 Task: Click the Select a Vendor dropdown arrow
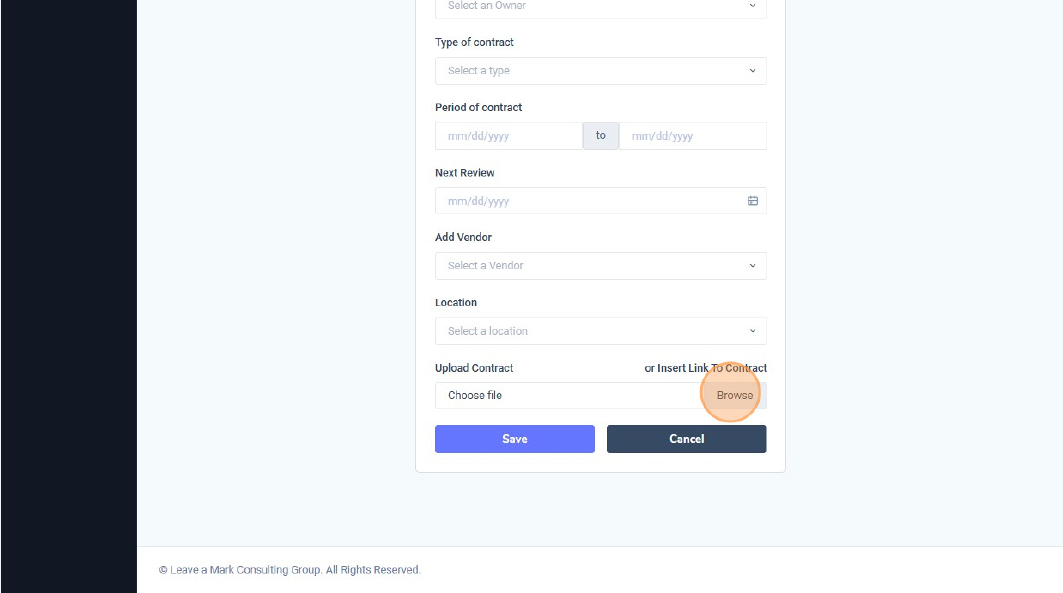click(x=753, y=265)
